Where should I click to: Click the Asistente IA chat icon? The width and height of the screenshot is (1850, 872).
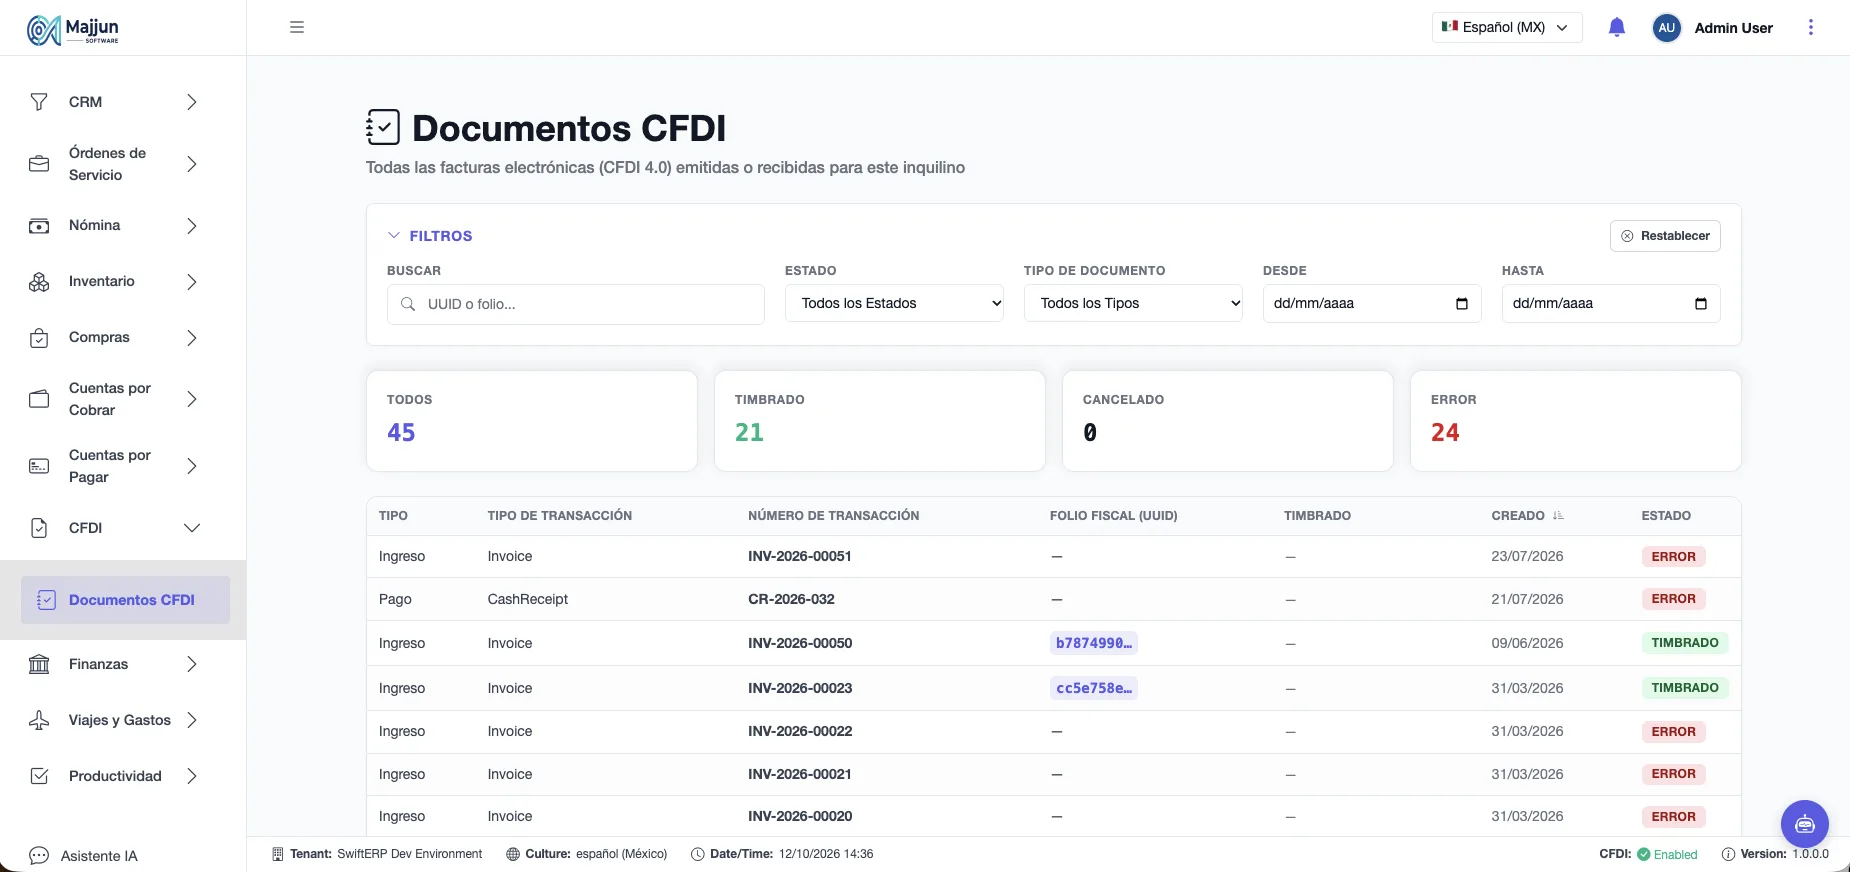[x=39, y=856]
